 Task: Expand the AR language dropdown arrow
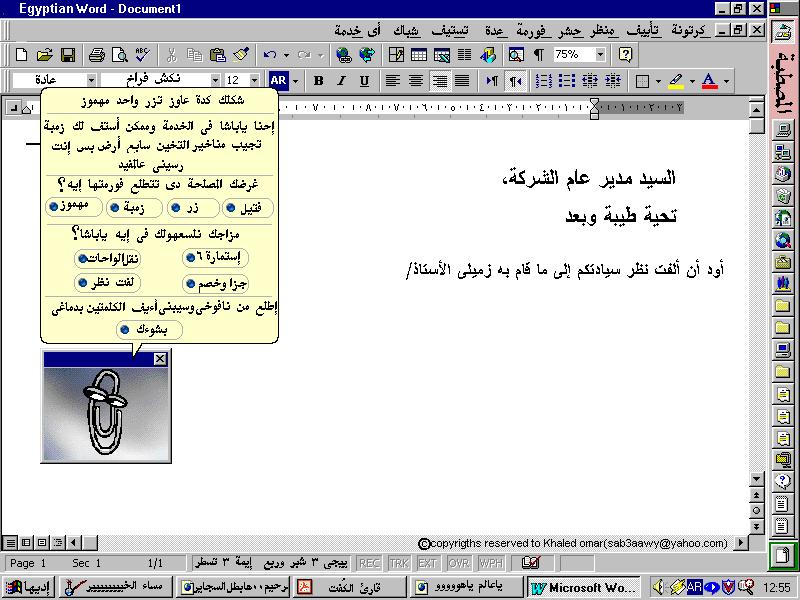click(x=295, y=81)
